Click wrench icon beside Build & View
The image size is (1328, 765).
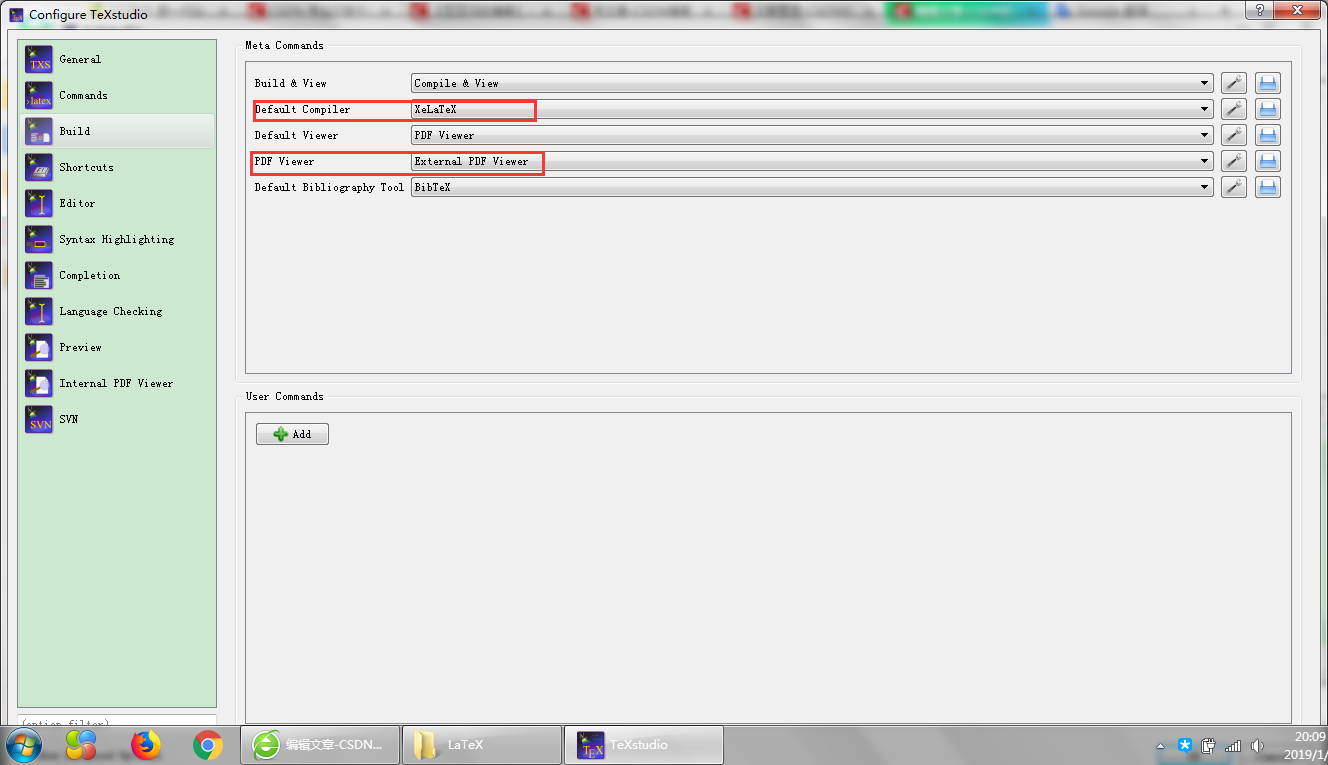coord(1233,83)
